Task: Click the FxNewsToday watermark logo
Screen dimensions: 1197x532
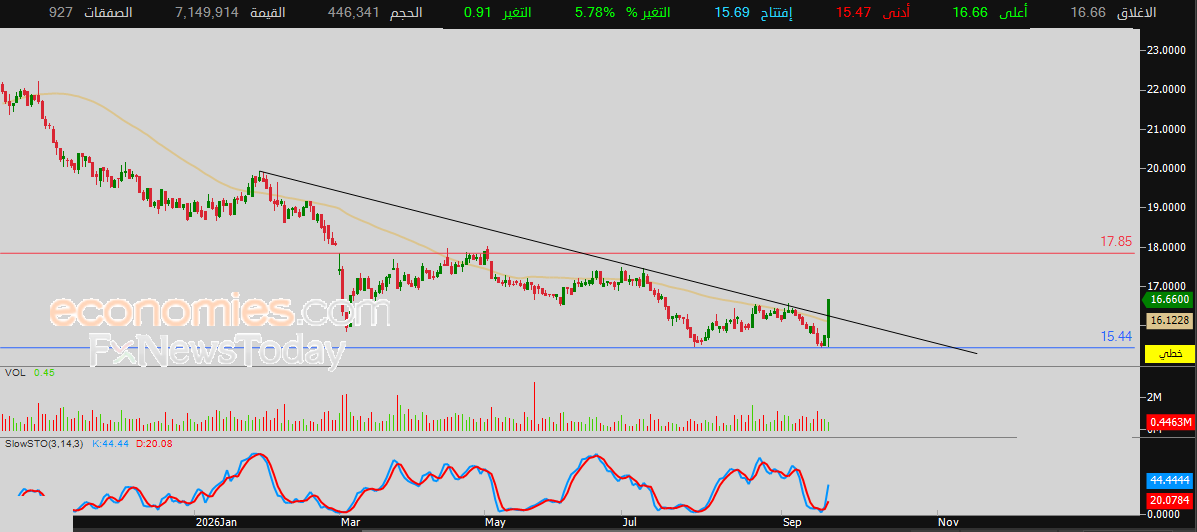Action: click(217, 353)
